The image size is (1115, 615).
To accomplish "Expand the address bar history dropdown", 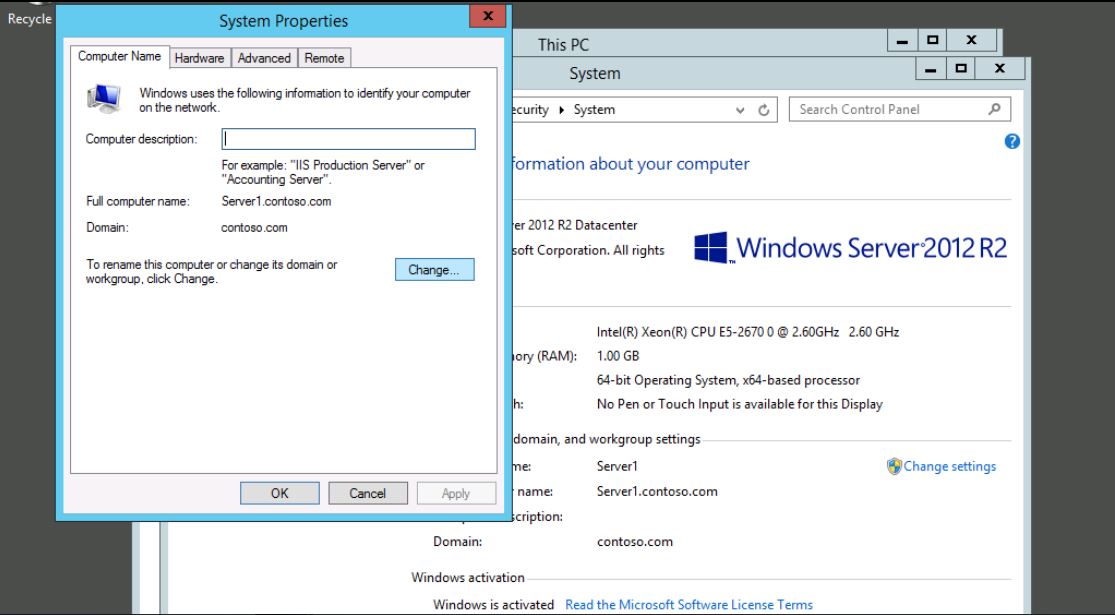I will [x=741, y=110].
